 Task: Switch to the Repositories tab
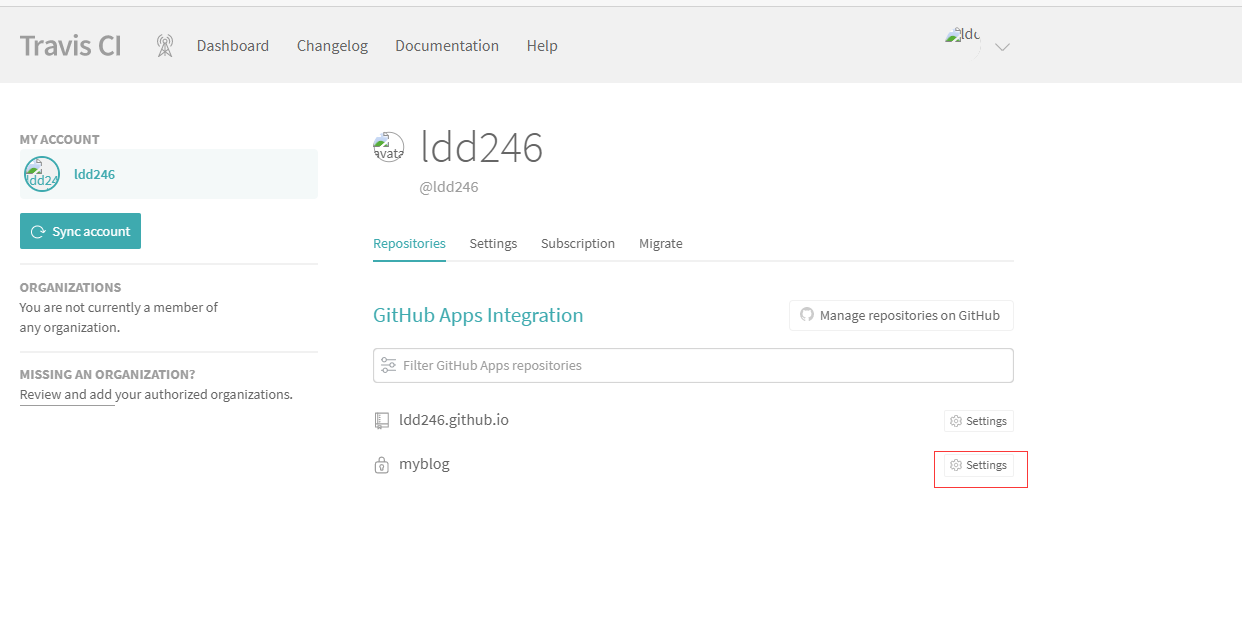point(409,243)
